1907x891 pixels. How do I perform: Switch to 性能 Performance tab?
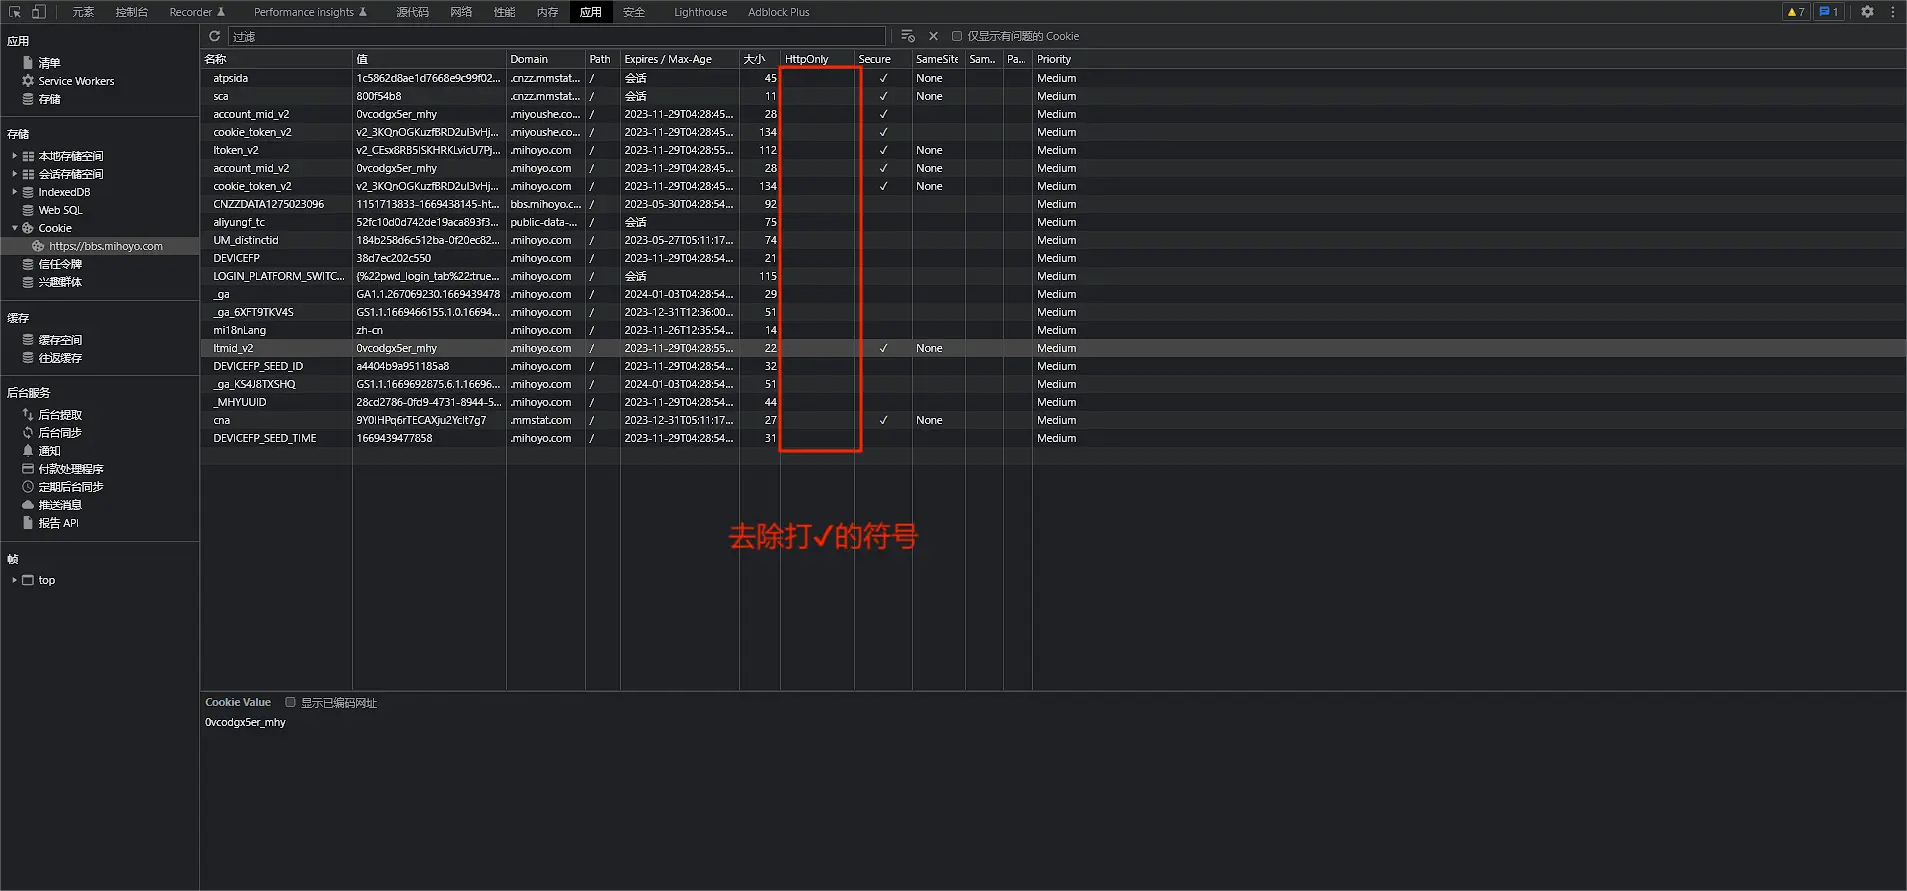pyautogui.click(x=504, y=12)
